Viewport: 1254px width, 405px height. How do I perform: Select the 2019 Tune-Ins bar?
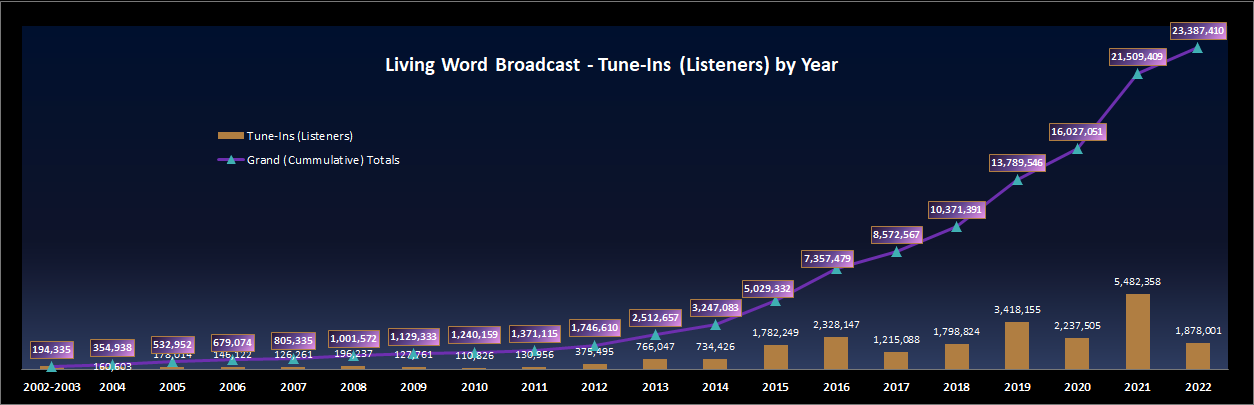pos(1018,345)
